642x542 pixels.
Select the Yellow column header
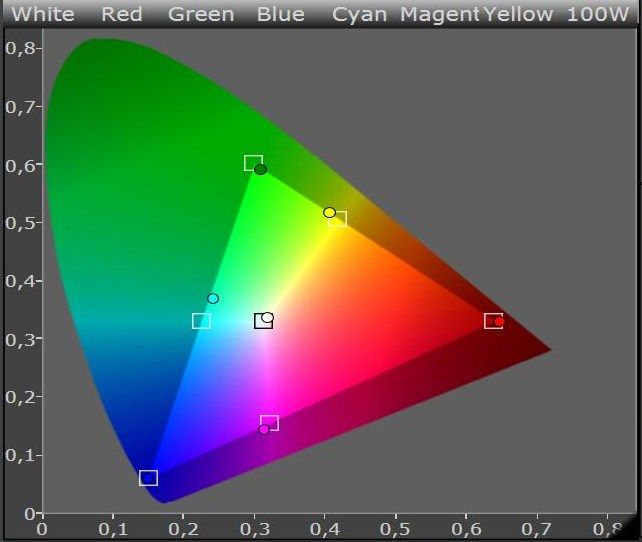[518, 14]
